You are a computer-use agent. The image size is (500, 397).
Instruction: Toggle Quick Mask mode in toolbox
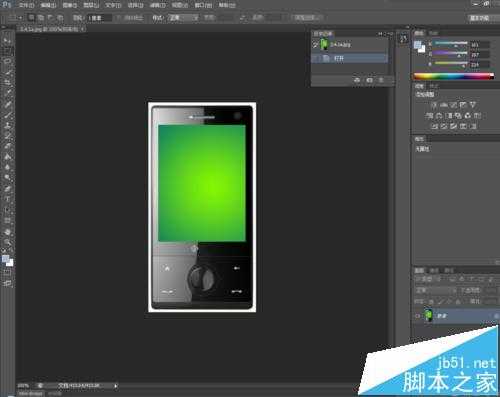[x=7, y=273]
